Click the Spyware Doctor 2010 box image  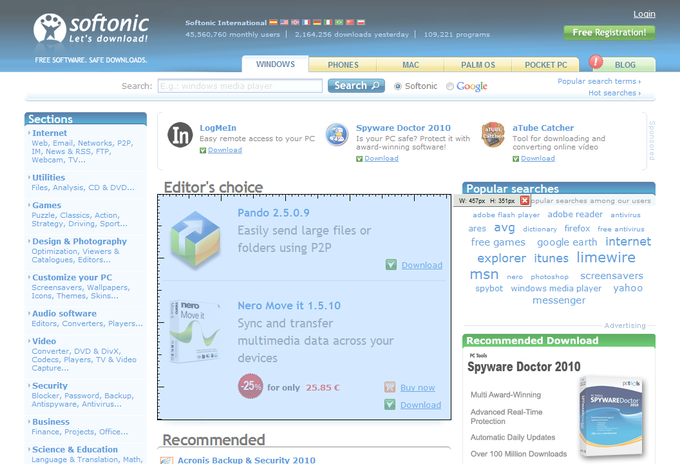pyautogui.click(x=611, y=416)
